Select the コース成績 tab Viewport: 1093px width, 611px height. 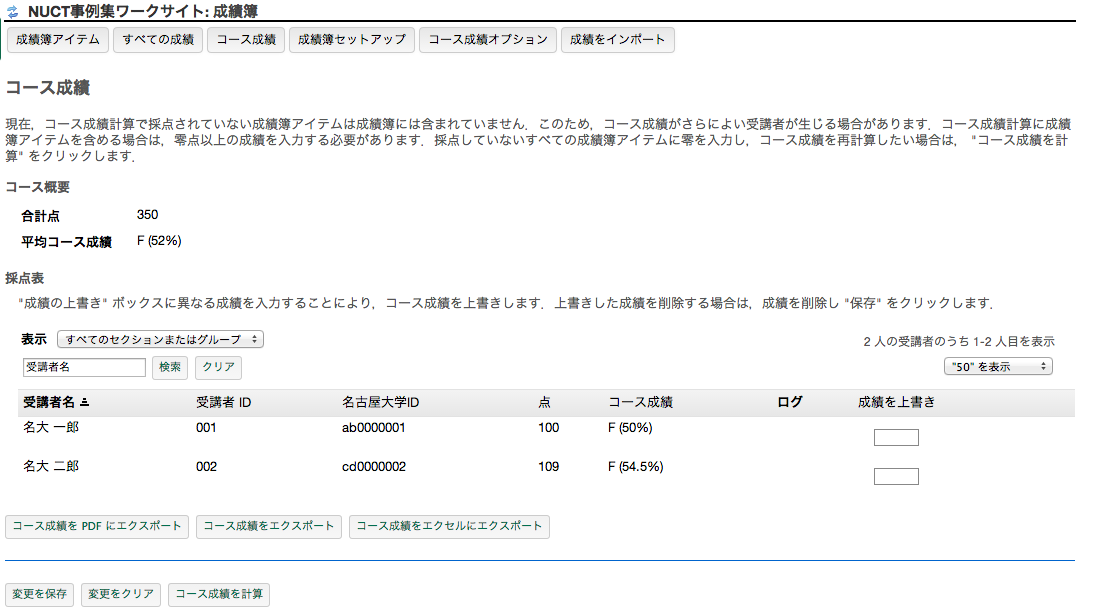[x=246, y=40]
